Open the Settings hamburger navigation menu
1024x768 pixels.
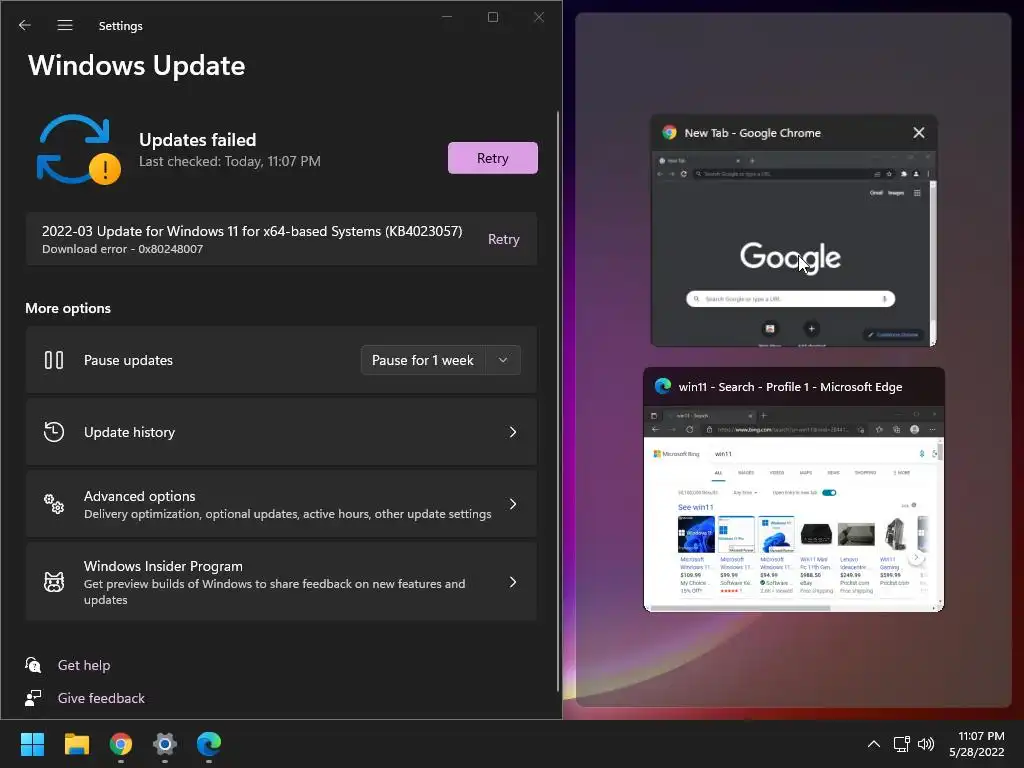pos(65,25)
